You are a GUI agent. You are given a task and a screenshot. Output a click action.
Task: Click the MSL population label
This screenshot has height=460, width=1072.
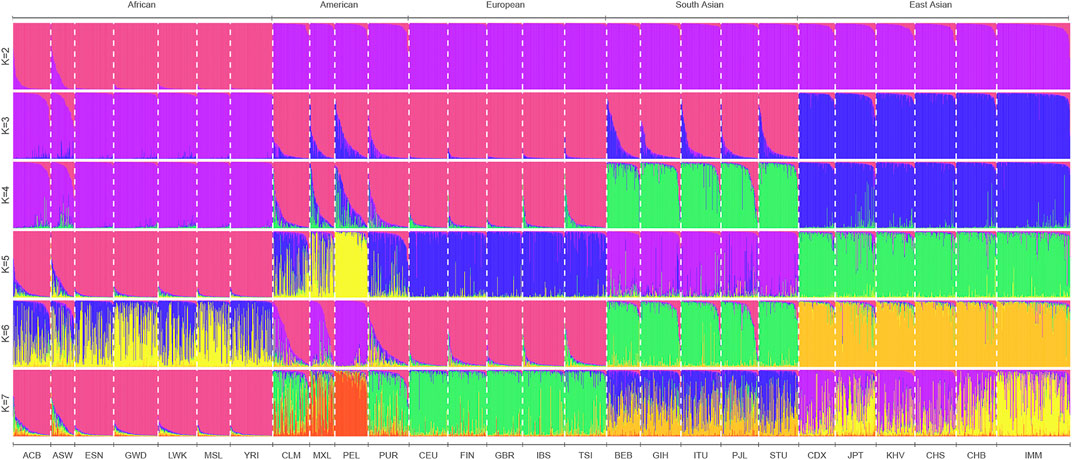pyautogui.click(x=213, y=454)
